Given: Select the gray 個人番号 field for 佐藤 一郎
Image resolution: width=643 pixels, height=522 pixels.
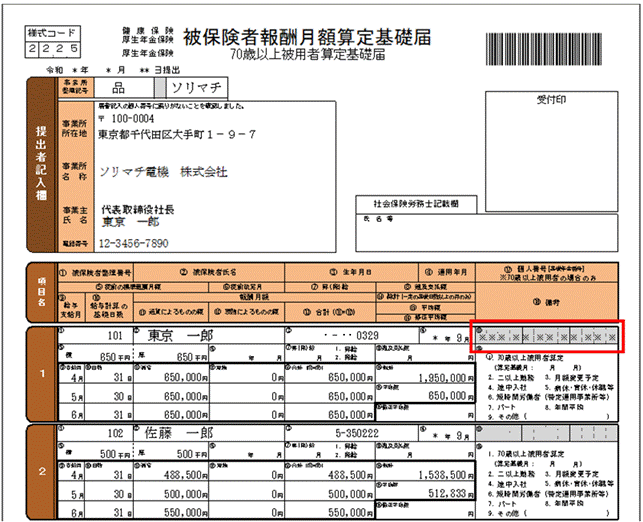Looking at the screenshot, I should (547, 433).
